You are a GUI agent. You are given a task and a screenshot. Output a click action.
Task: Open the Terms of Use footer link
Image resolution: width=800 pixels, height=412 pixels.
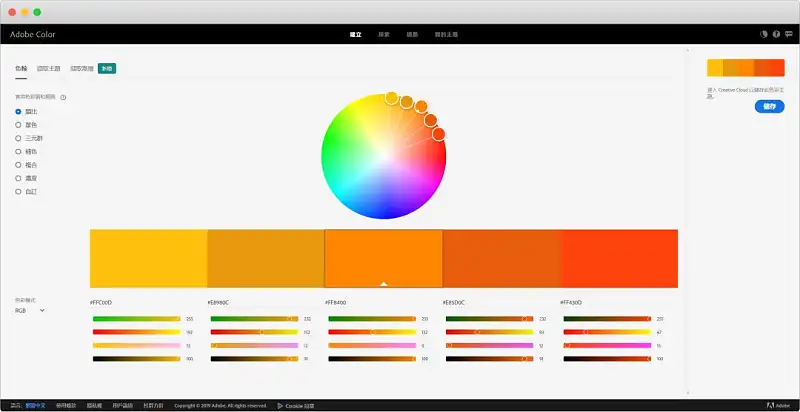66,406
